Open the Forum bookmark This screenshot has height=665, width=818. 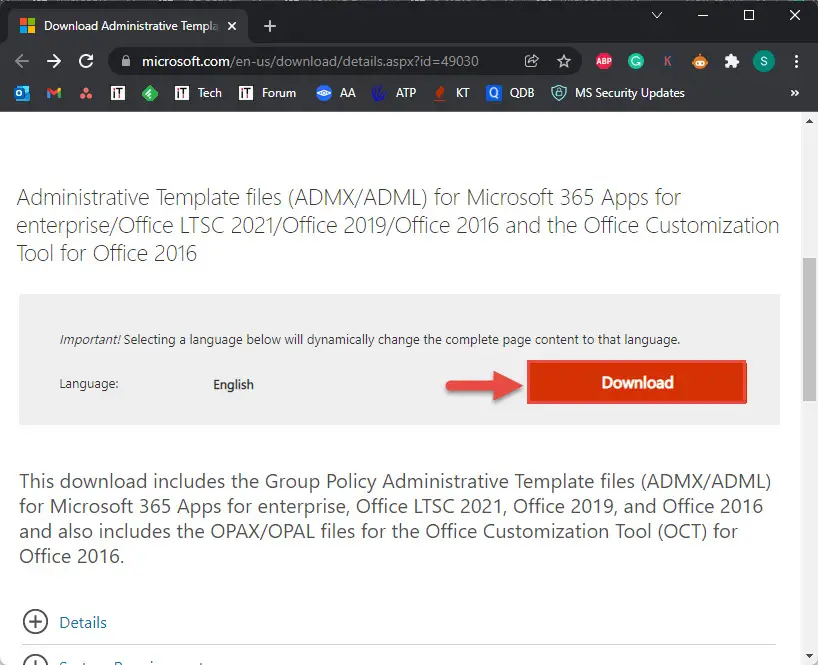click(x=268, y=93)
